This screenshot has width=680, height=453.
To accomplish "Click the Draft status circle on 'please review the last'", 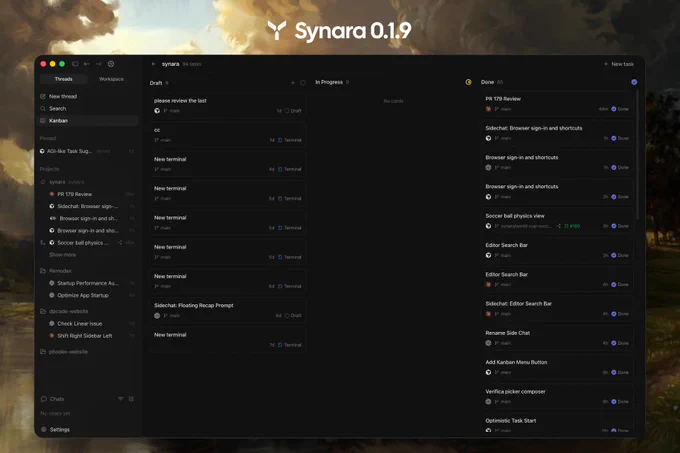I will point(287,111).
